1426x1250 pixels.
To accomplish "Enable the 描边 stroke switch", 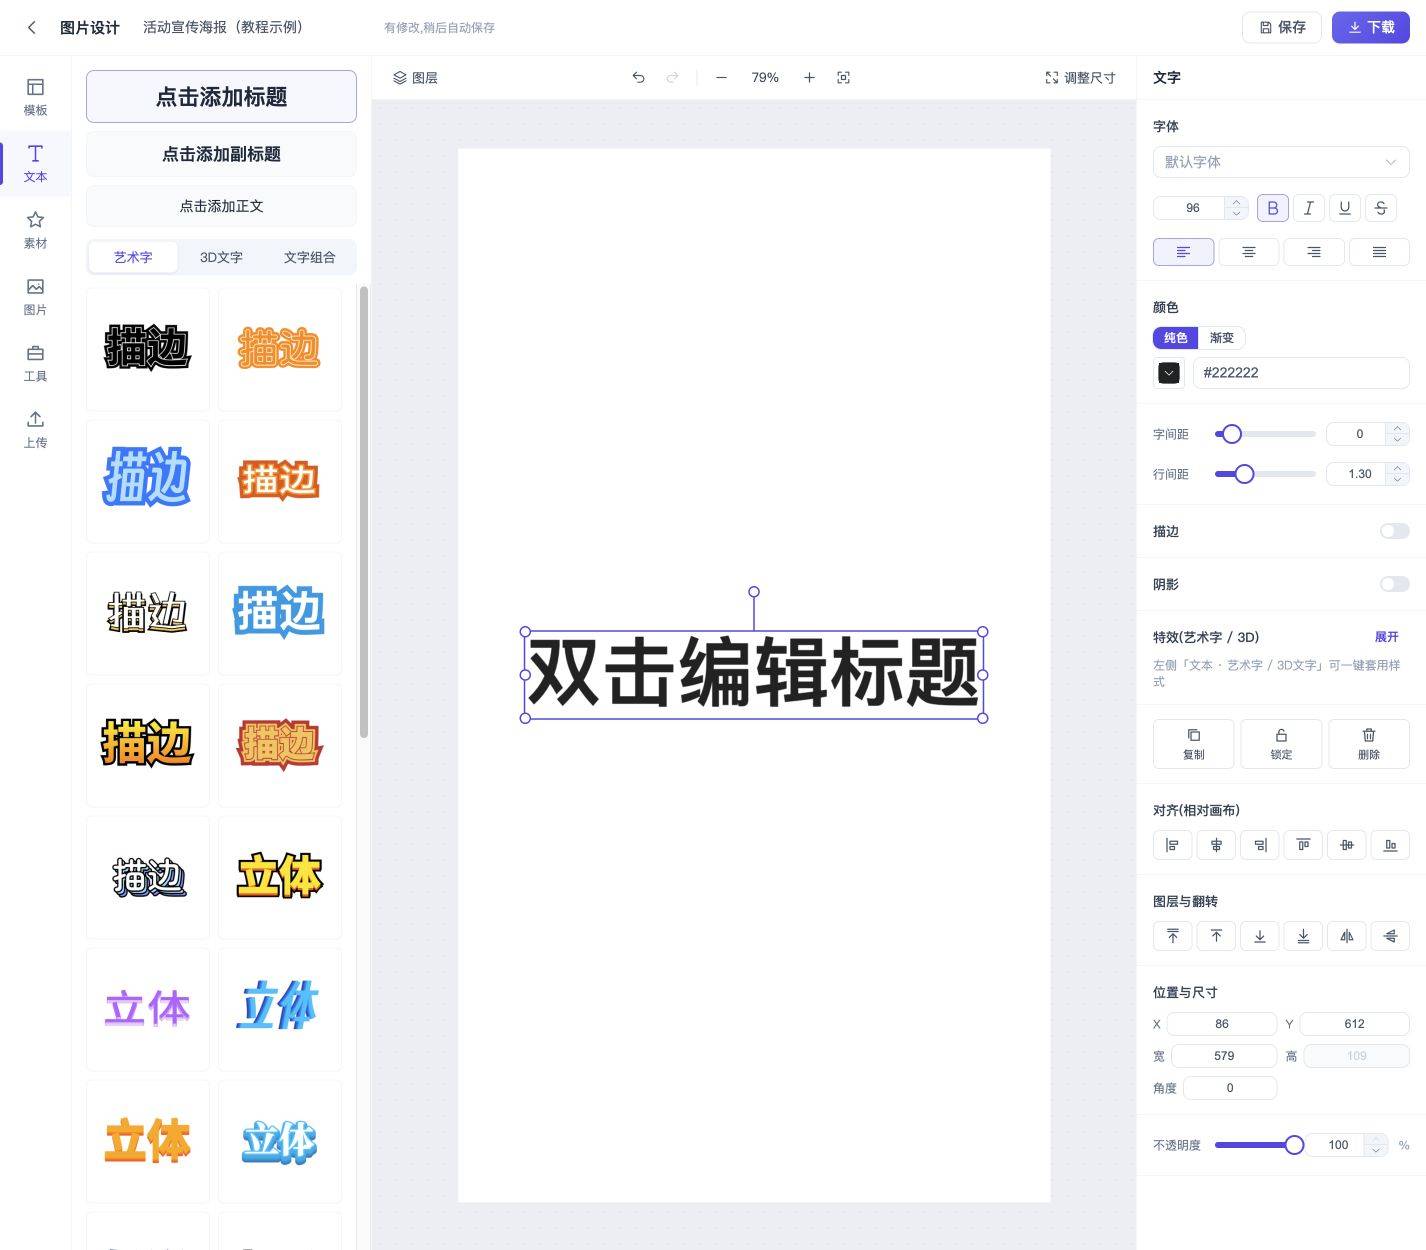I will [1394, 531].
